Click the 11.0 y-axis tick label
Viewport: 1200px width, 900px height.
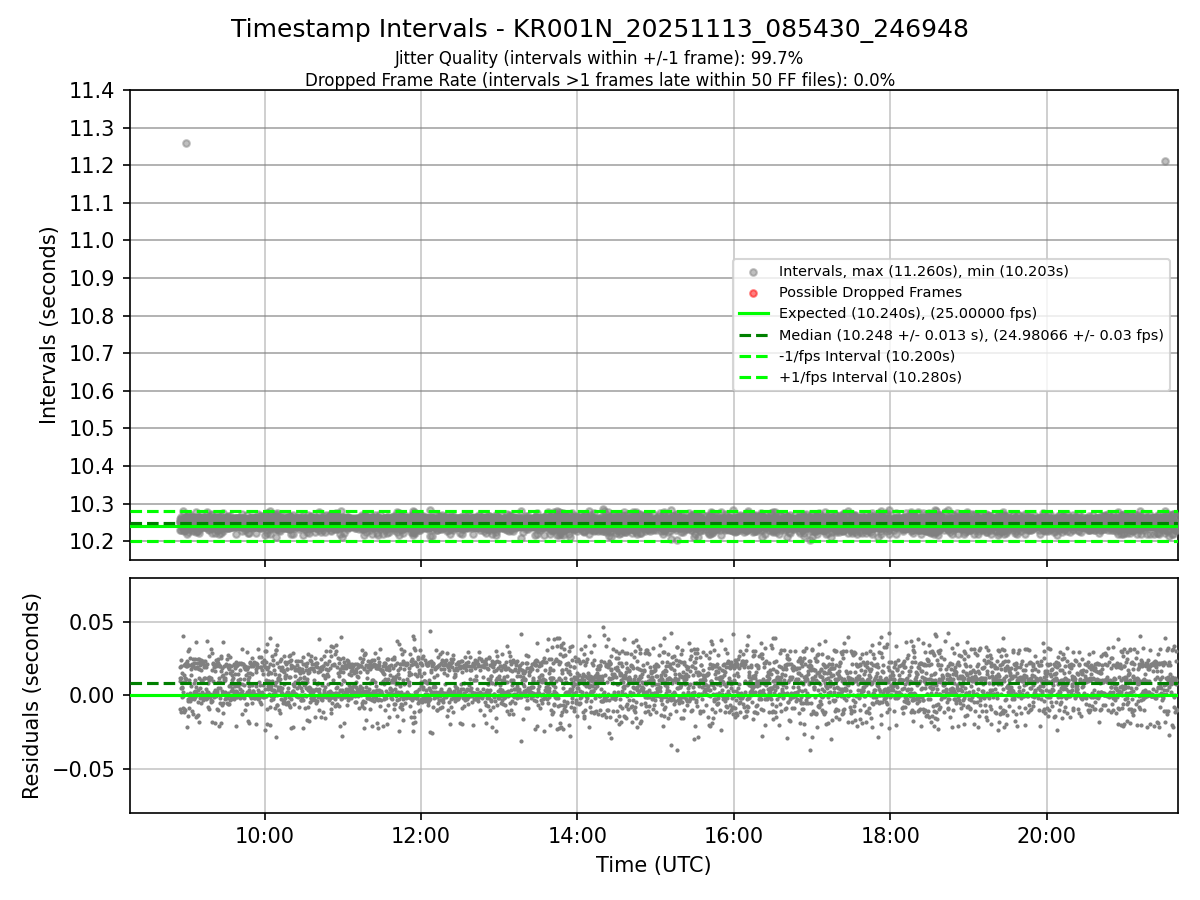point(94,241)
